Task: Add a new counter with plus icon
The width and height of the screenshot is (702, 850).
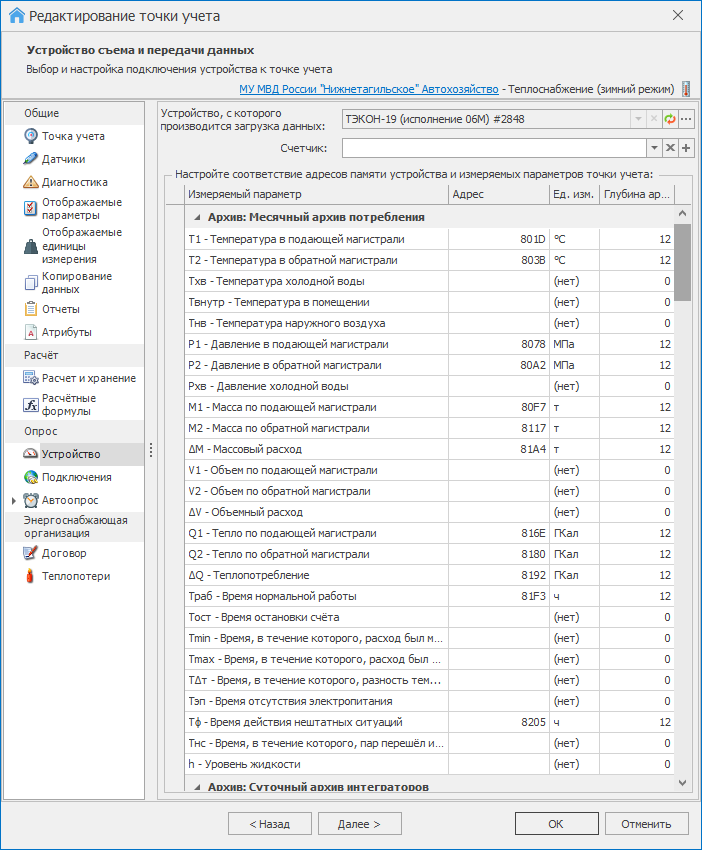Action: pos(686,147)
